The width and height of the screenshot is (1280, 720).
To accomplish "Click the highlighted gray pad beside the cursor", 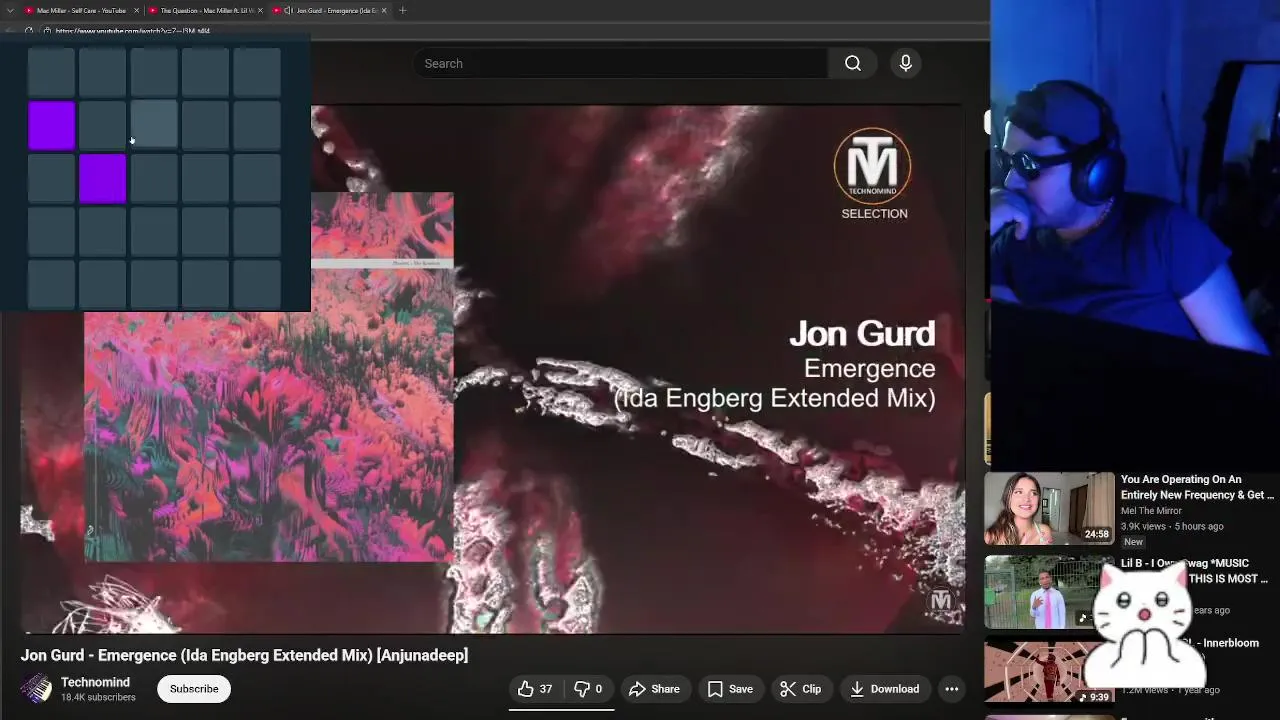I will pos(154,125).
